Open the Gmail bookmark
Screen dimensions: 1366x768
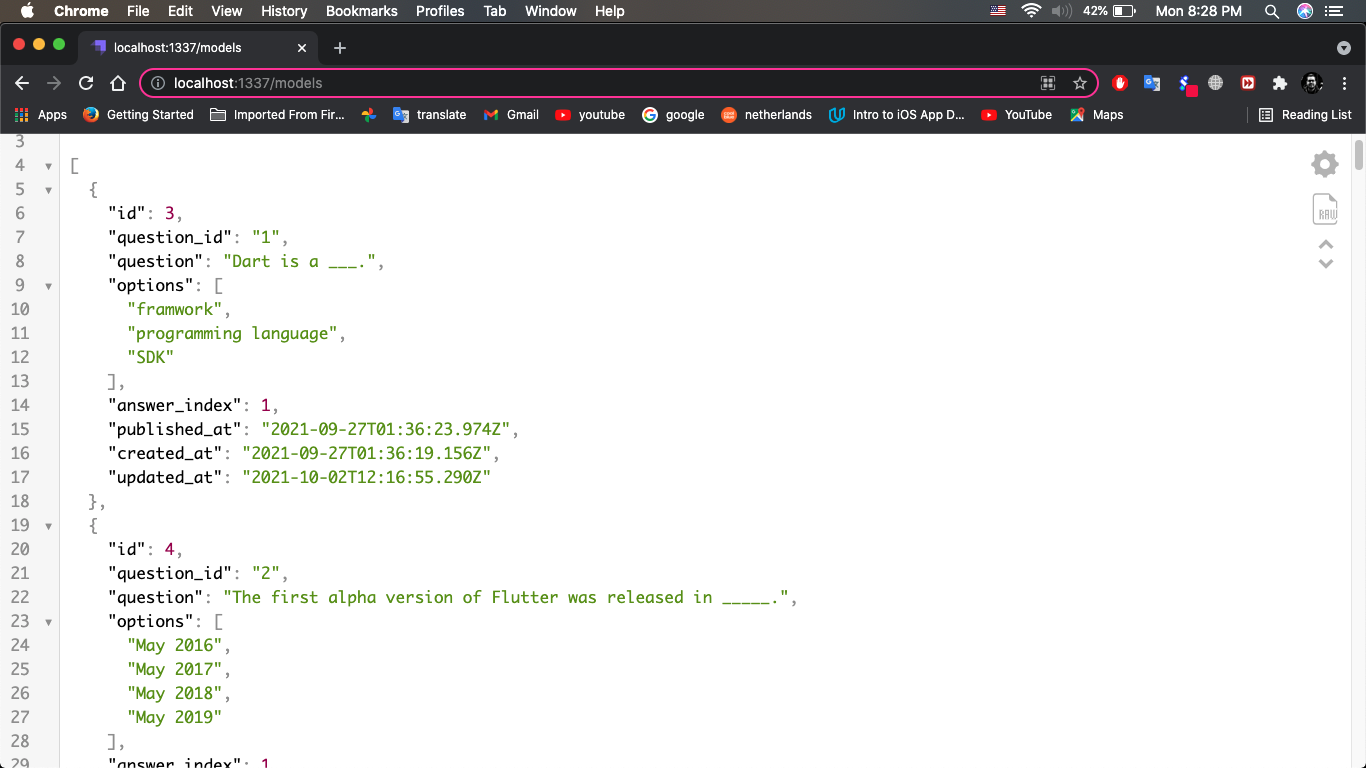coord(511,114)
